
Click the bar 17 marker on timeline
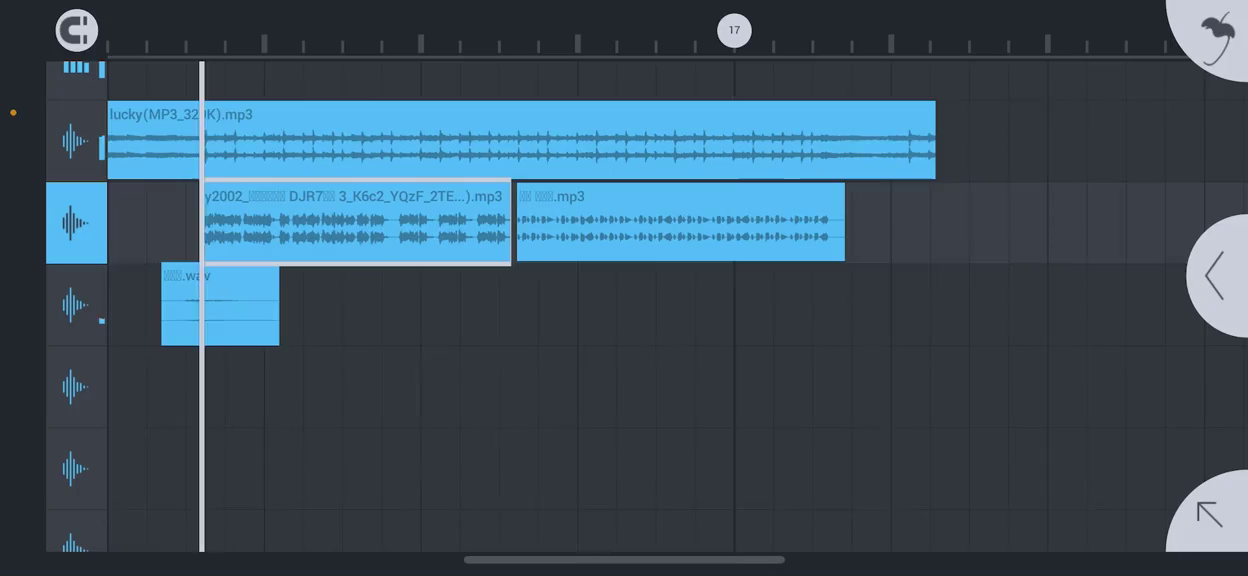pos(734,30)
